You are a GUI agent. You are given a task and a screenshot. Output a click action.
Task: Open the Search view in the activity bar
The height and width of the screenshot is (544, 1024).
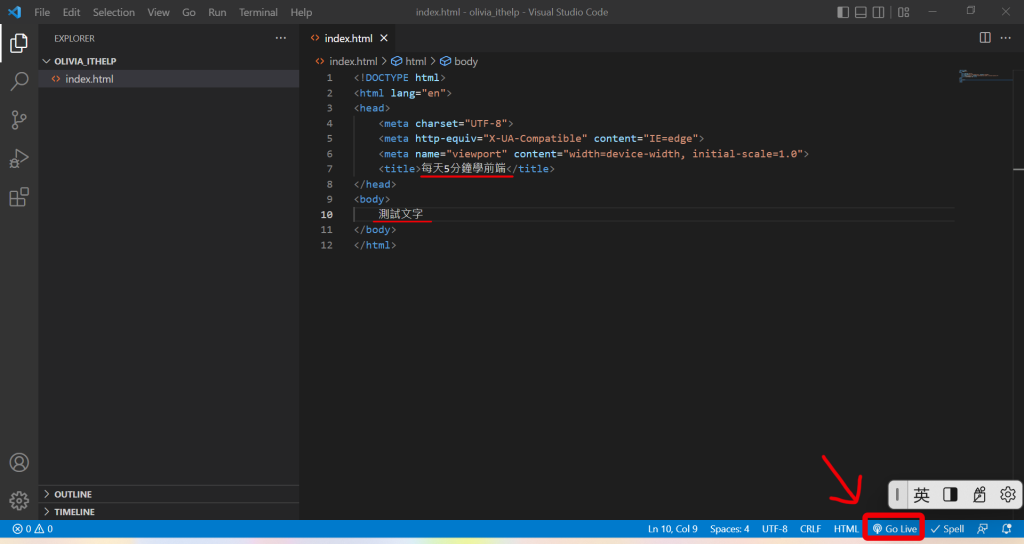[19, 82]
